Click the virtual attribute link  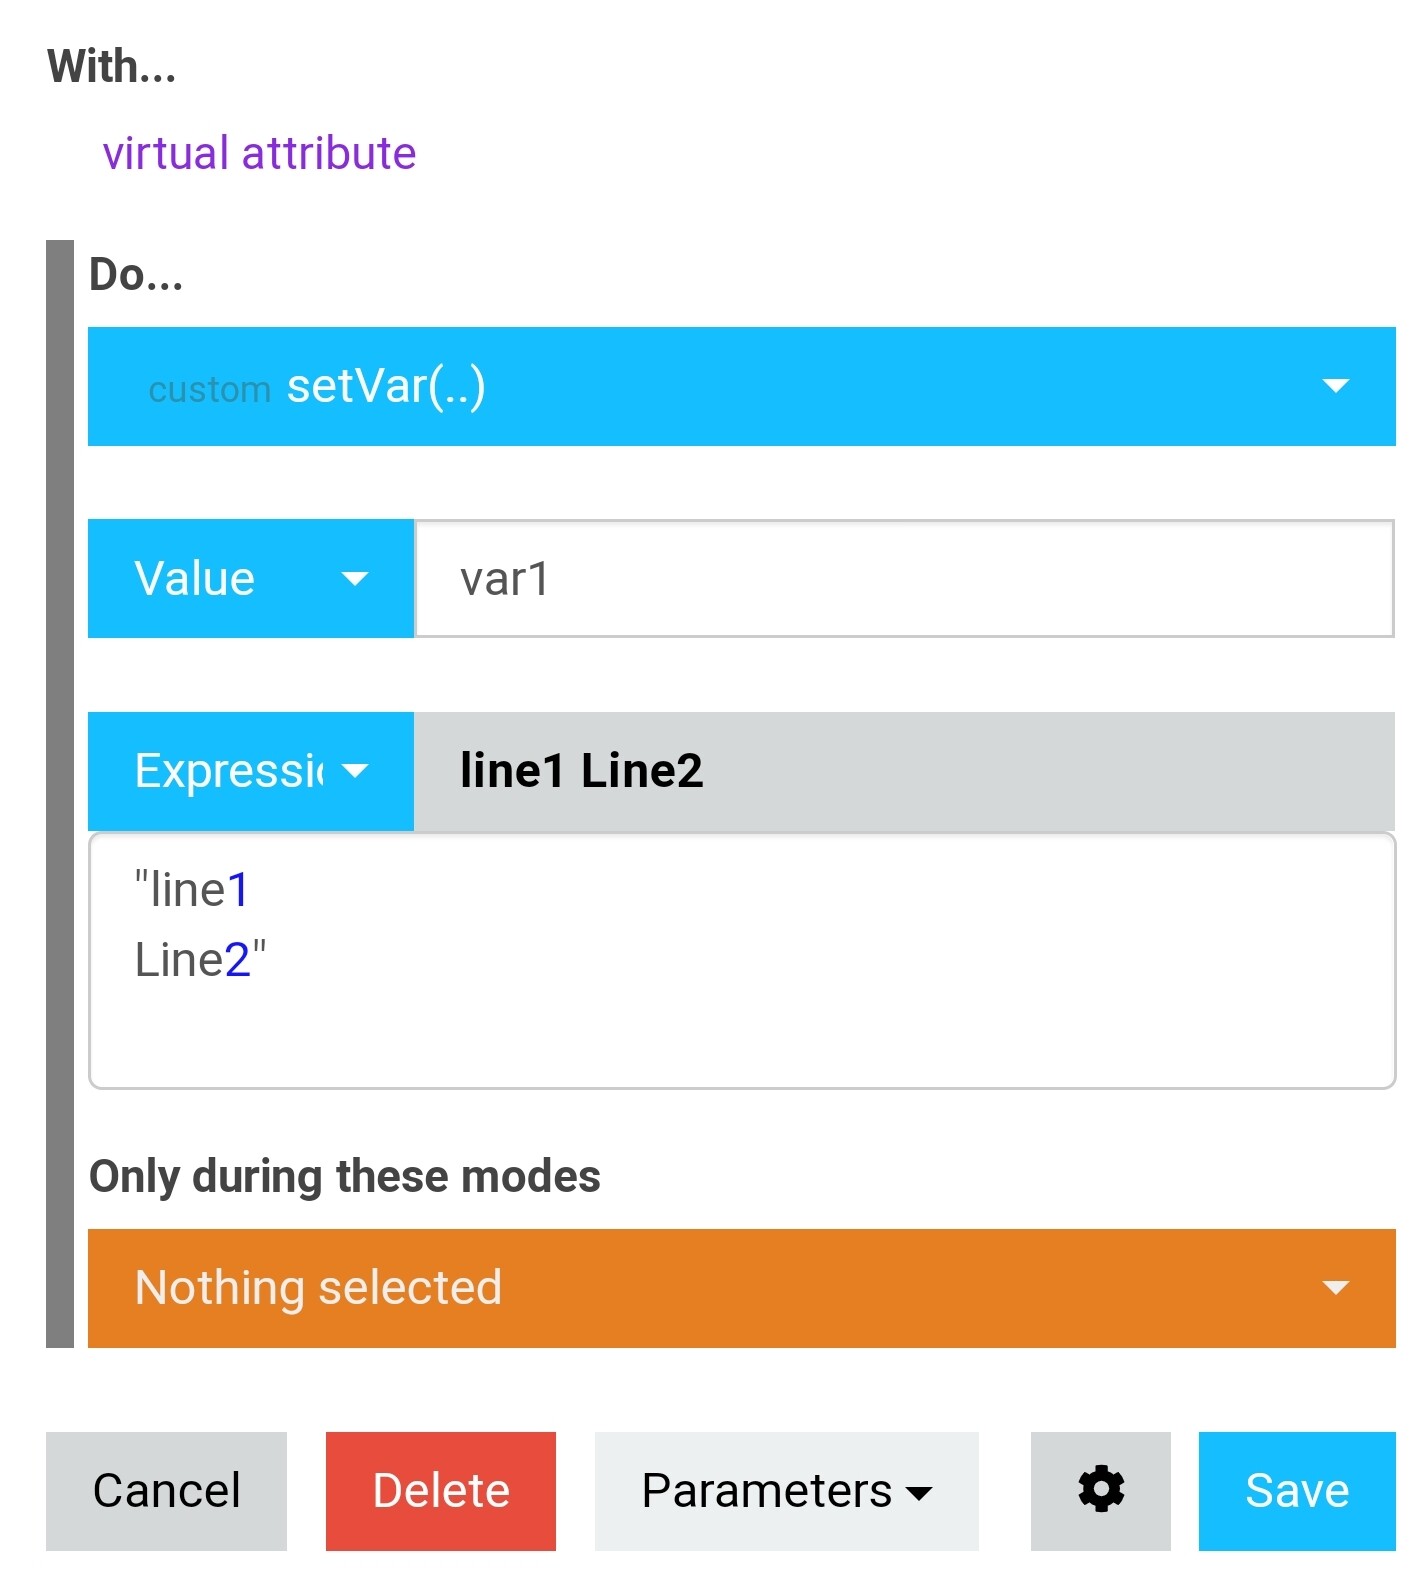259,153
